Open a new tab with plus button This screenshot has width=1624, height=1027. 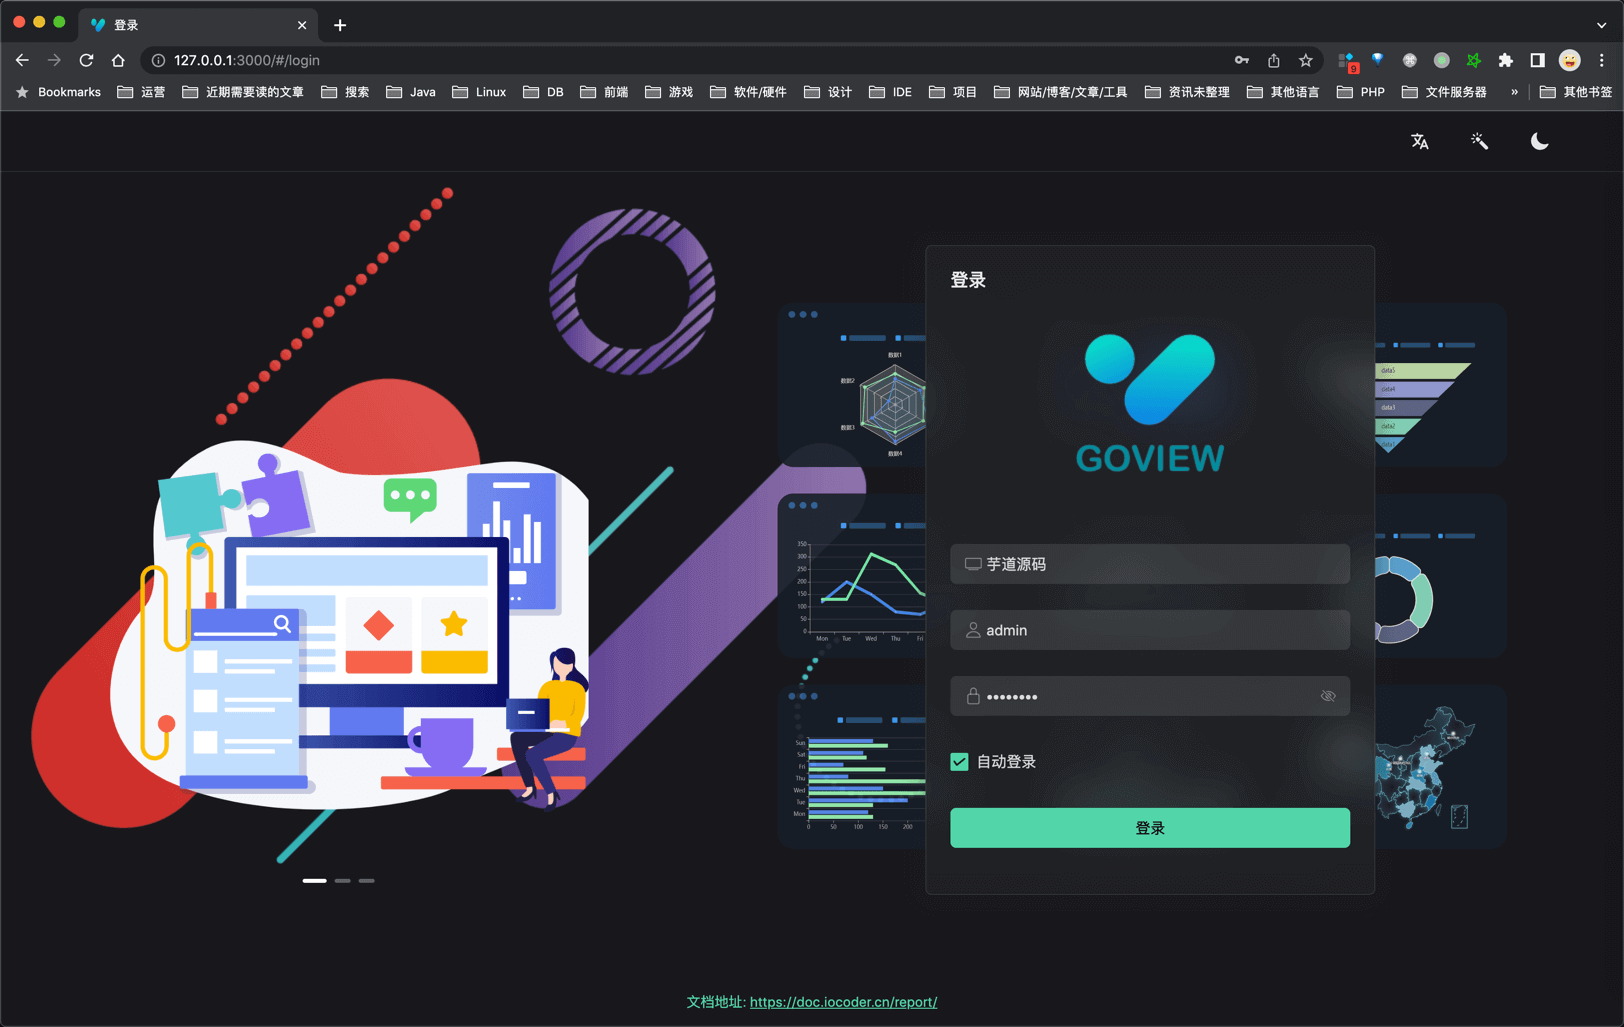(340, 25)
